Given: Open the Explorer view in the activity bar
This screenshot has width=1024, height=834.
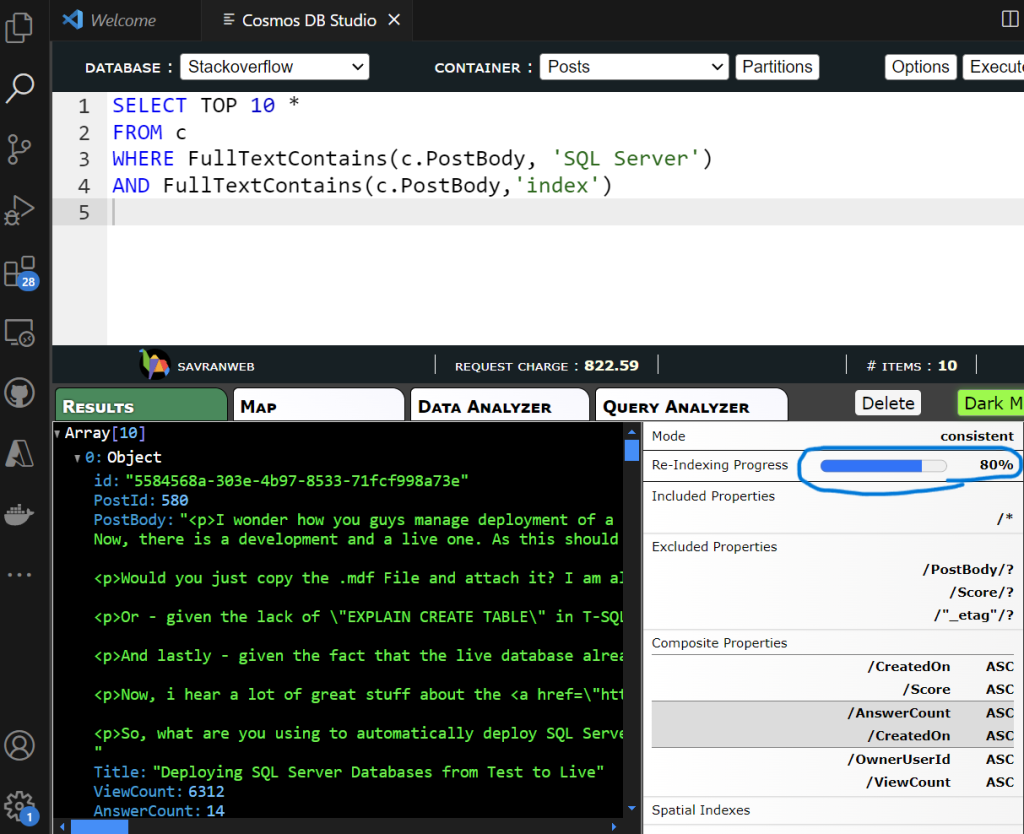Looking at the screenshot, I should click(19, 27).
